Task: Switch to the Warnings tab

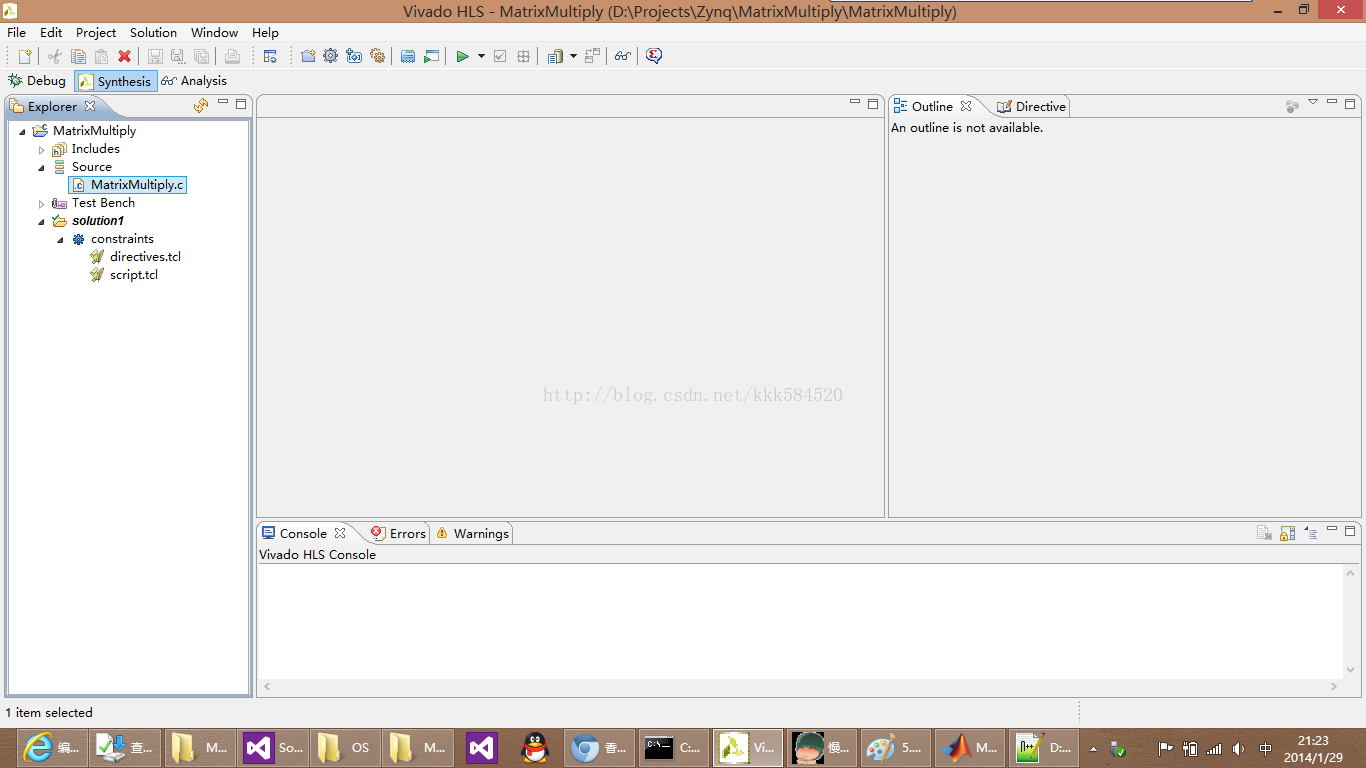Action: (473, 533)
